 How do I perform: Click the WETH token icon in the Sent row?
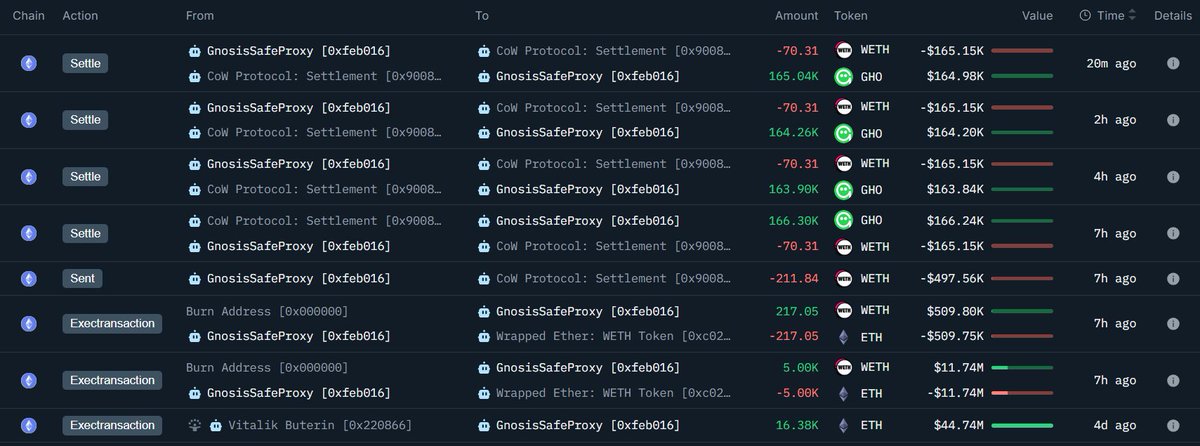click(843, 278)
